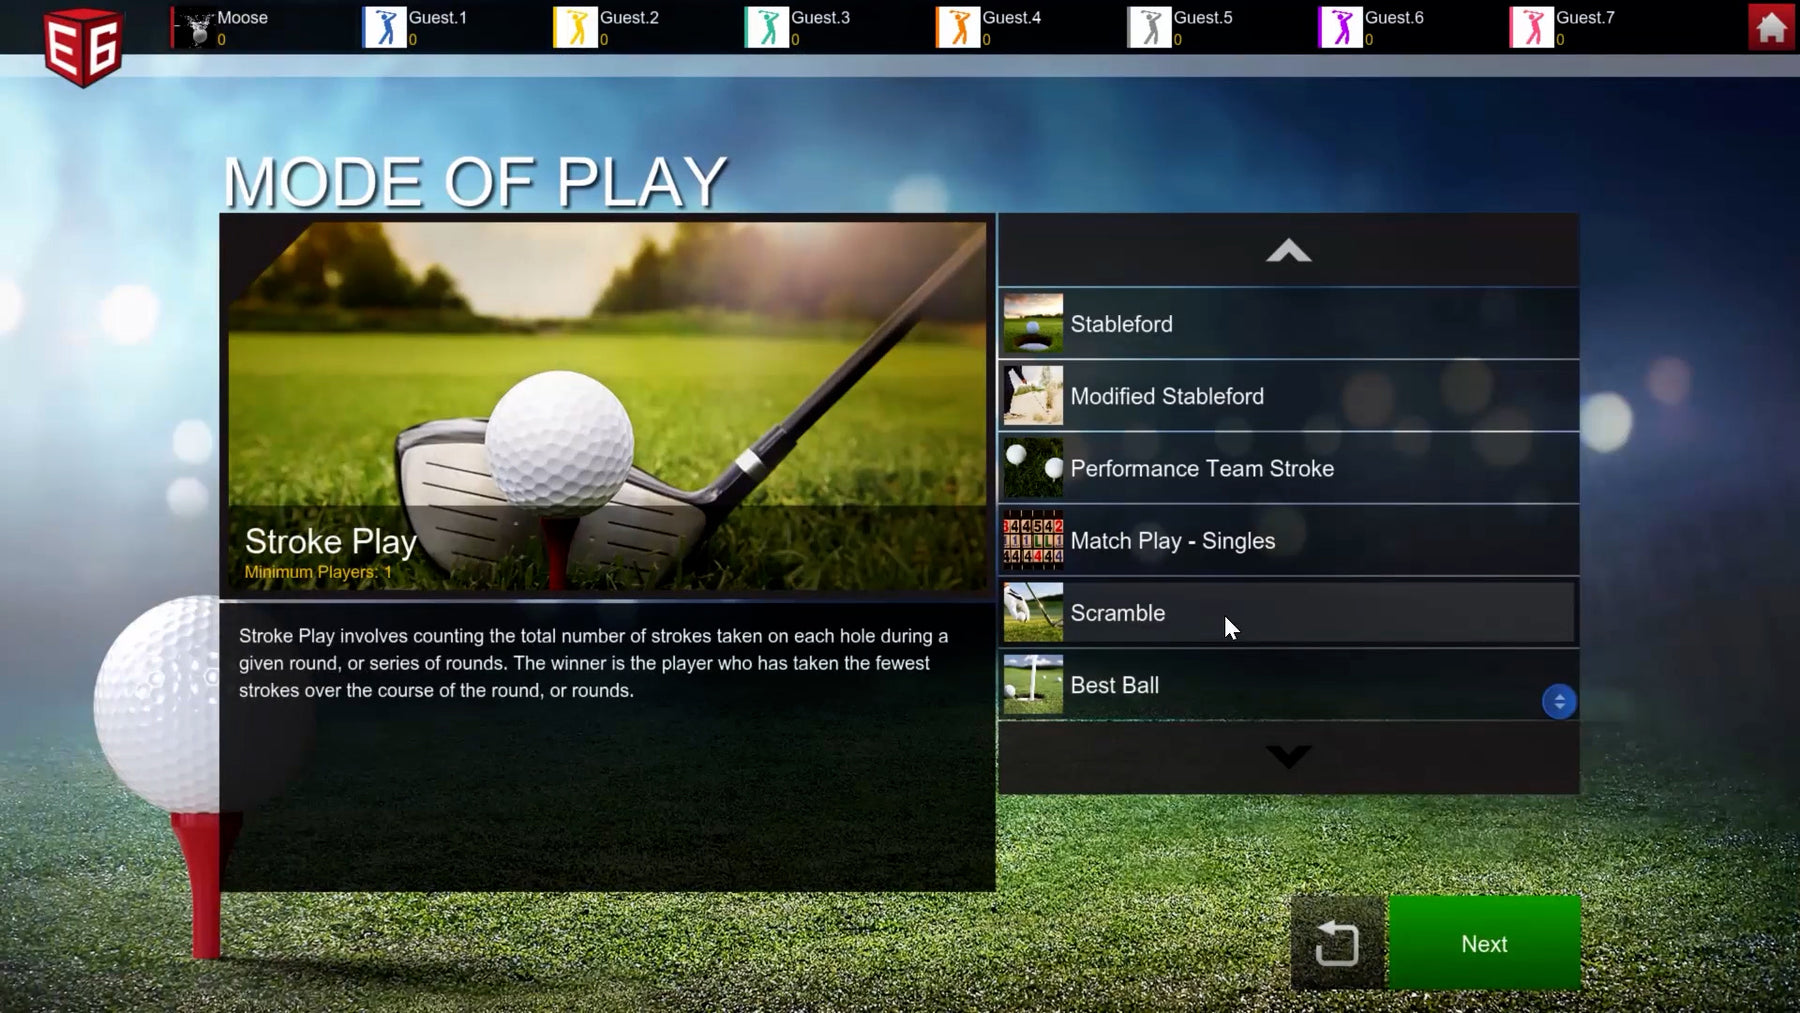The image size is (1800, 1013).
Task: Click the blue up-down scroll handle
Action: [x=1559, y=701]
